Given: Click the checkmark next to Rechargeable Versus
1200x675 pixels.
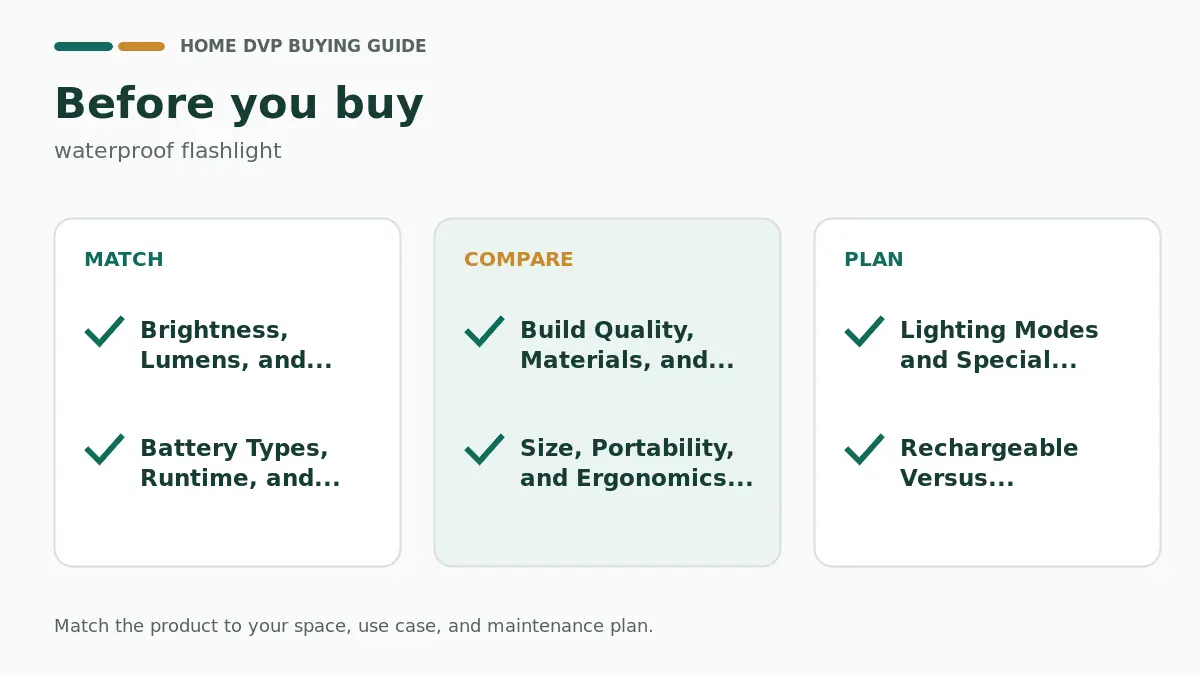Looking at the screenshot, I should click(x=864, y=449).
